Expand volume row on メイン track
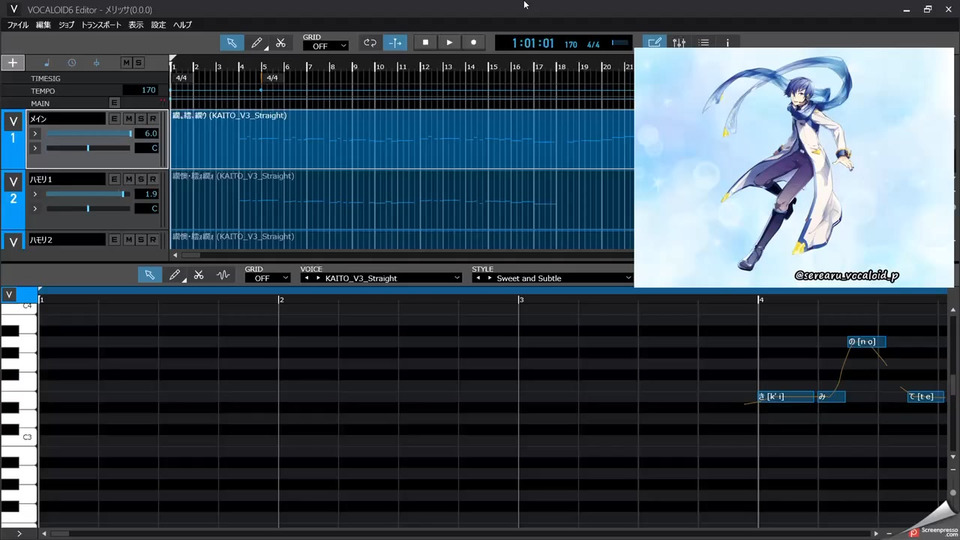Image resolution: width=960 pixels, height=540 pixels. (35, 133)
